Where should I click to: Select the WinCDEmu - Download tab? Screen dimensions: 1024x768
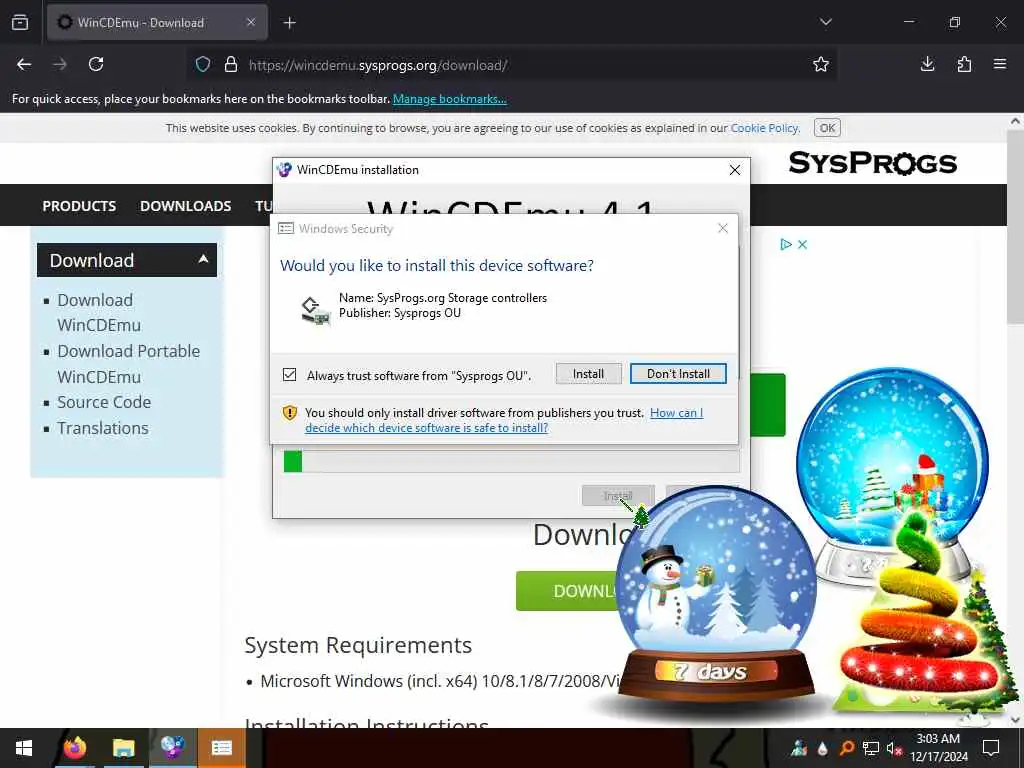(x=157, y=22)
